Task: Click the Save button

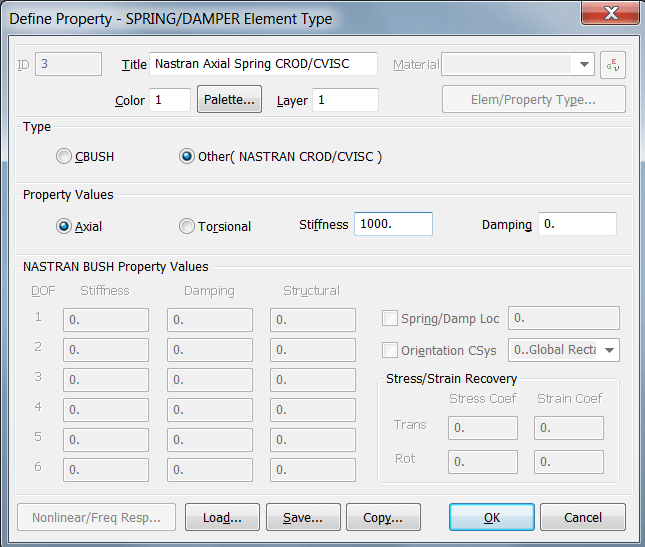Action: click(303, 517)
